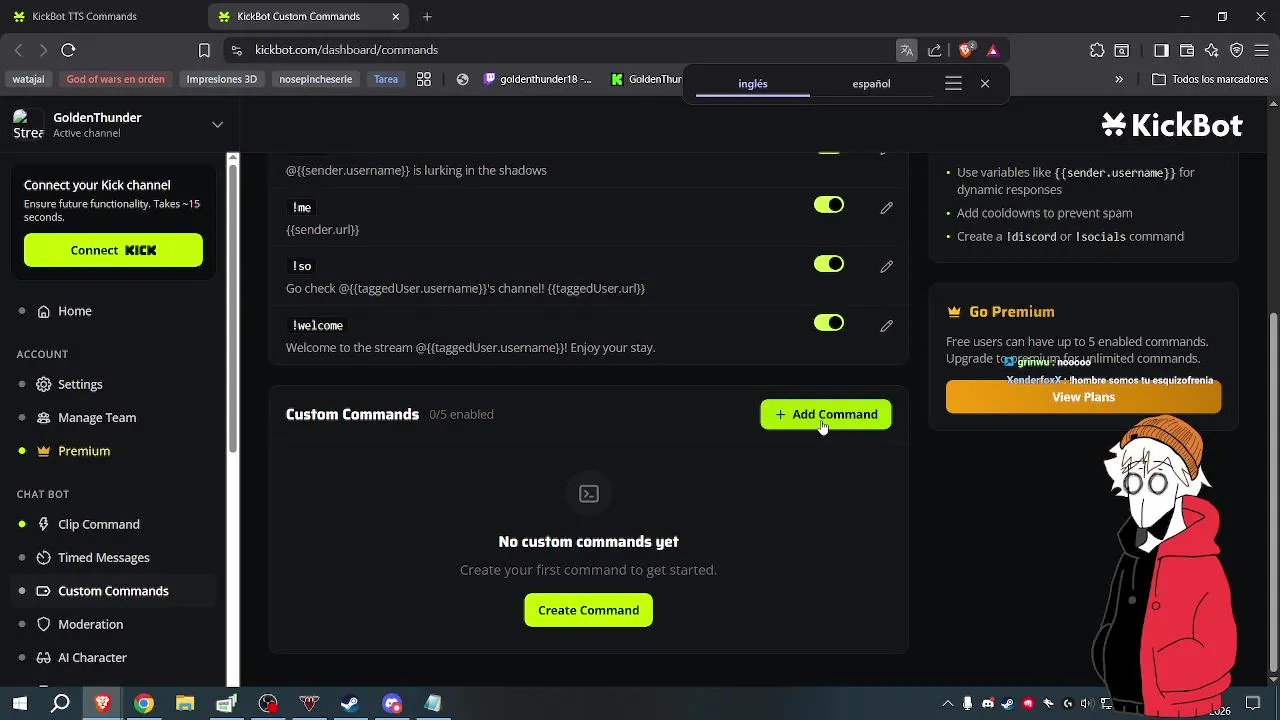Screen dimensions: 1280x720
Task: Show hidden system tray icons arrow
Action: click(946, 704)
